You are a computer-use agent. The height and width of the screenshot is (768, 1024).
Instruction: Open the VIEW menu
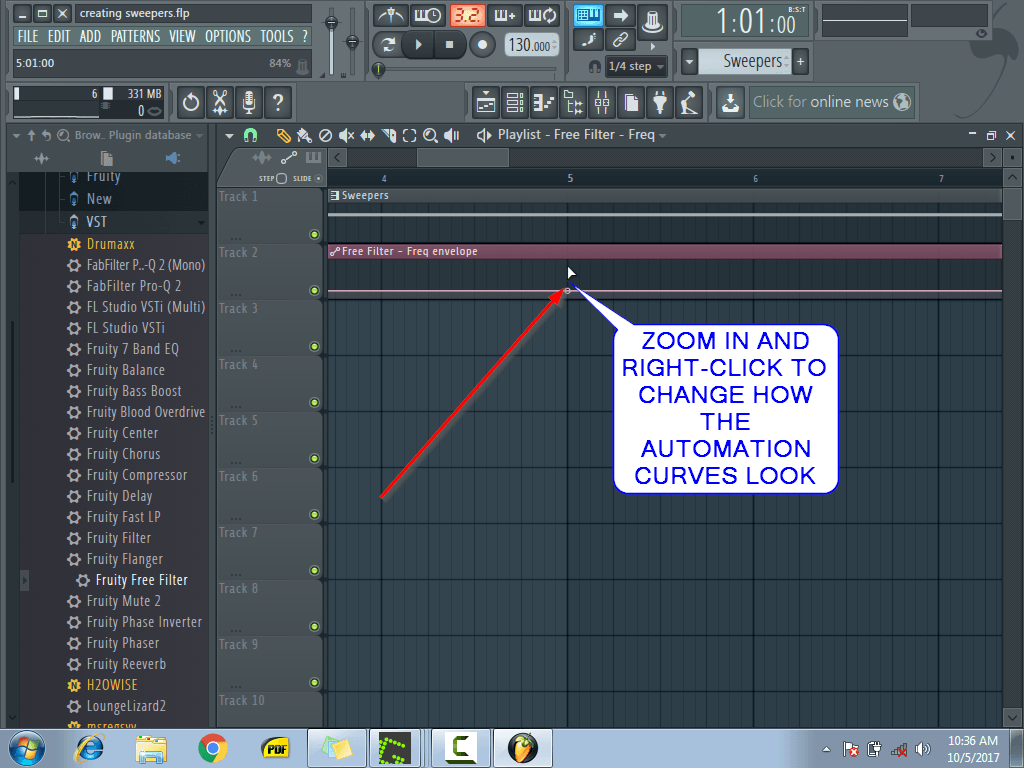182,37
